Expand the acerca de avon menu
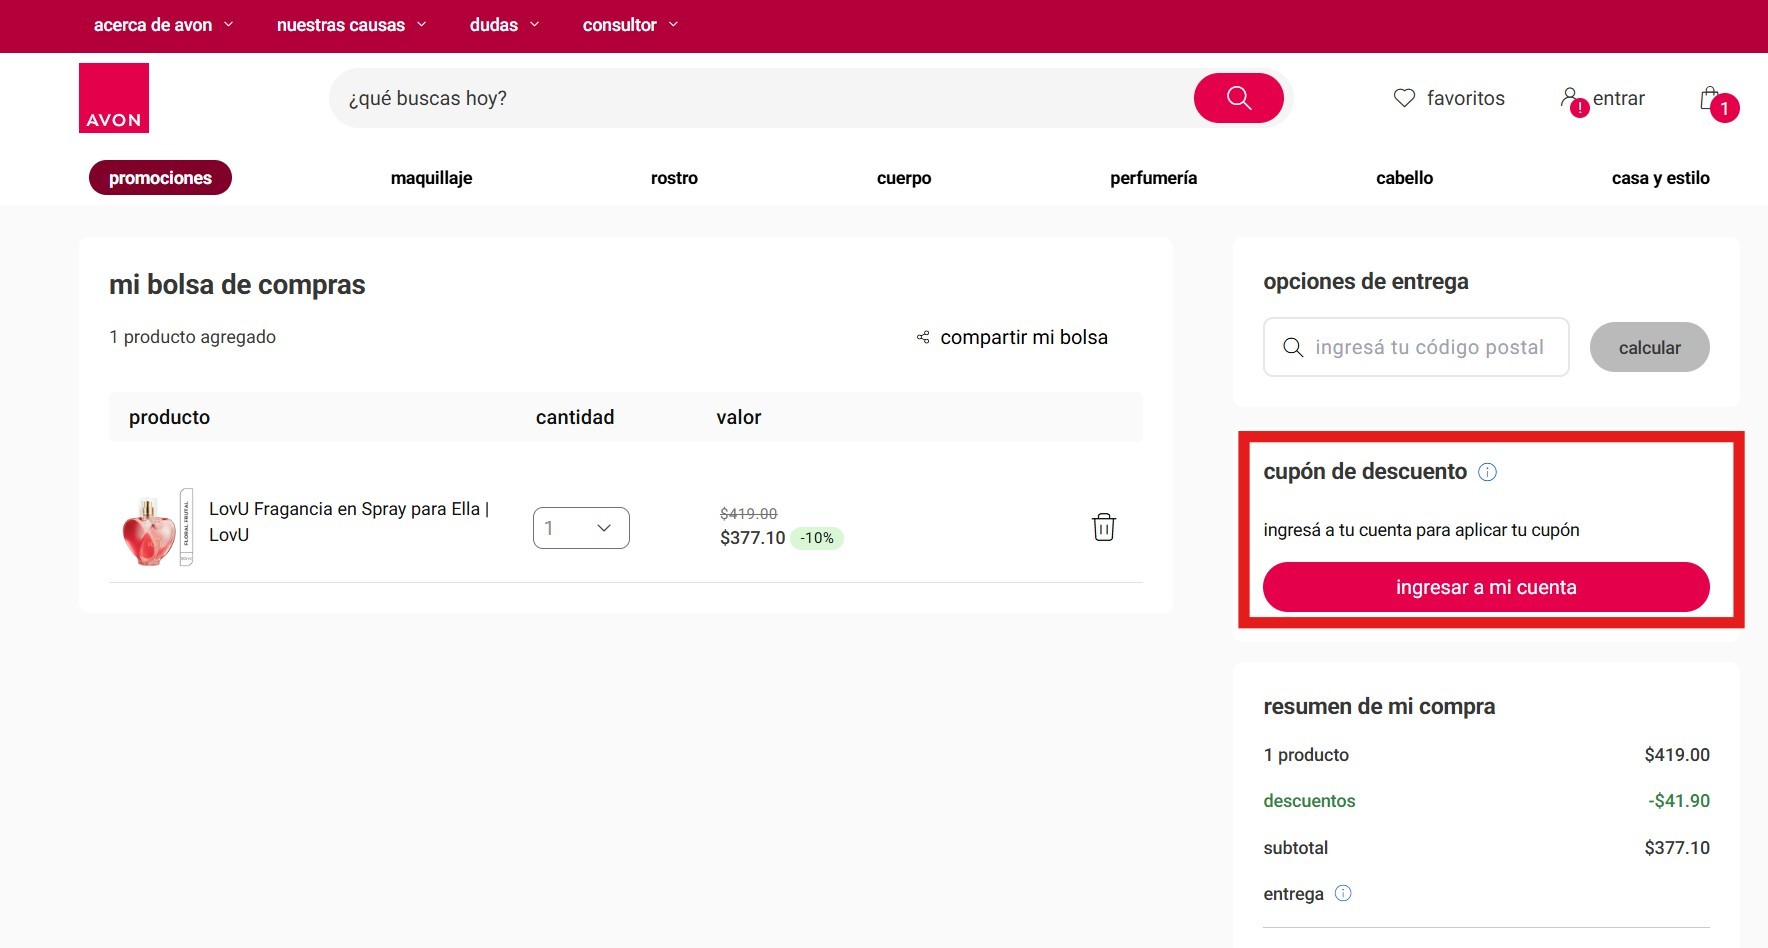 click(163, 25)
